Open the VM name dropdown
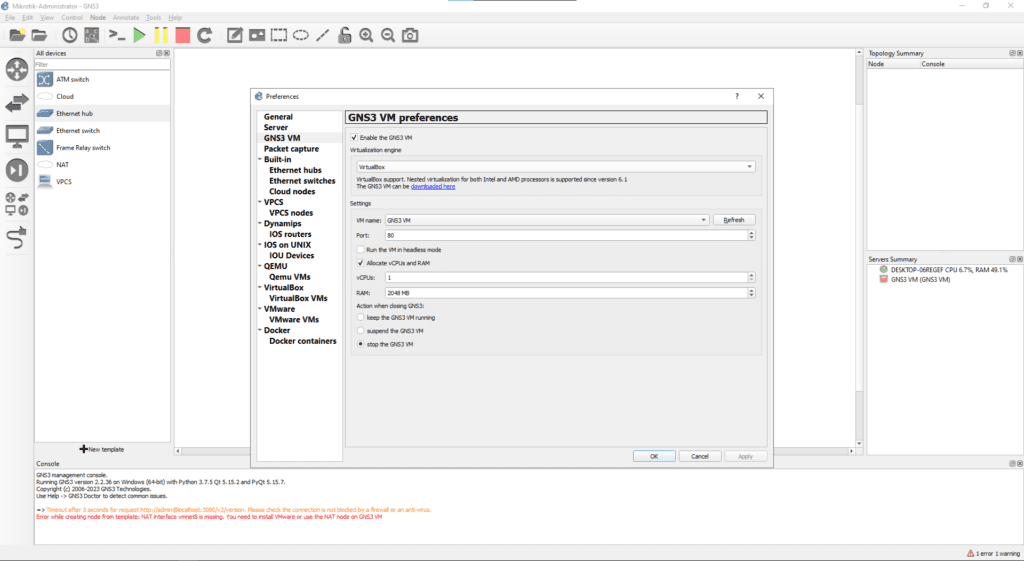Screen dimensions: 1024x561 [547, 220]
